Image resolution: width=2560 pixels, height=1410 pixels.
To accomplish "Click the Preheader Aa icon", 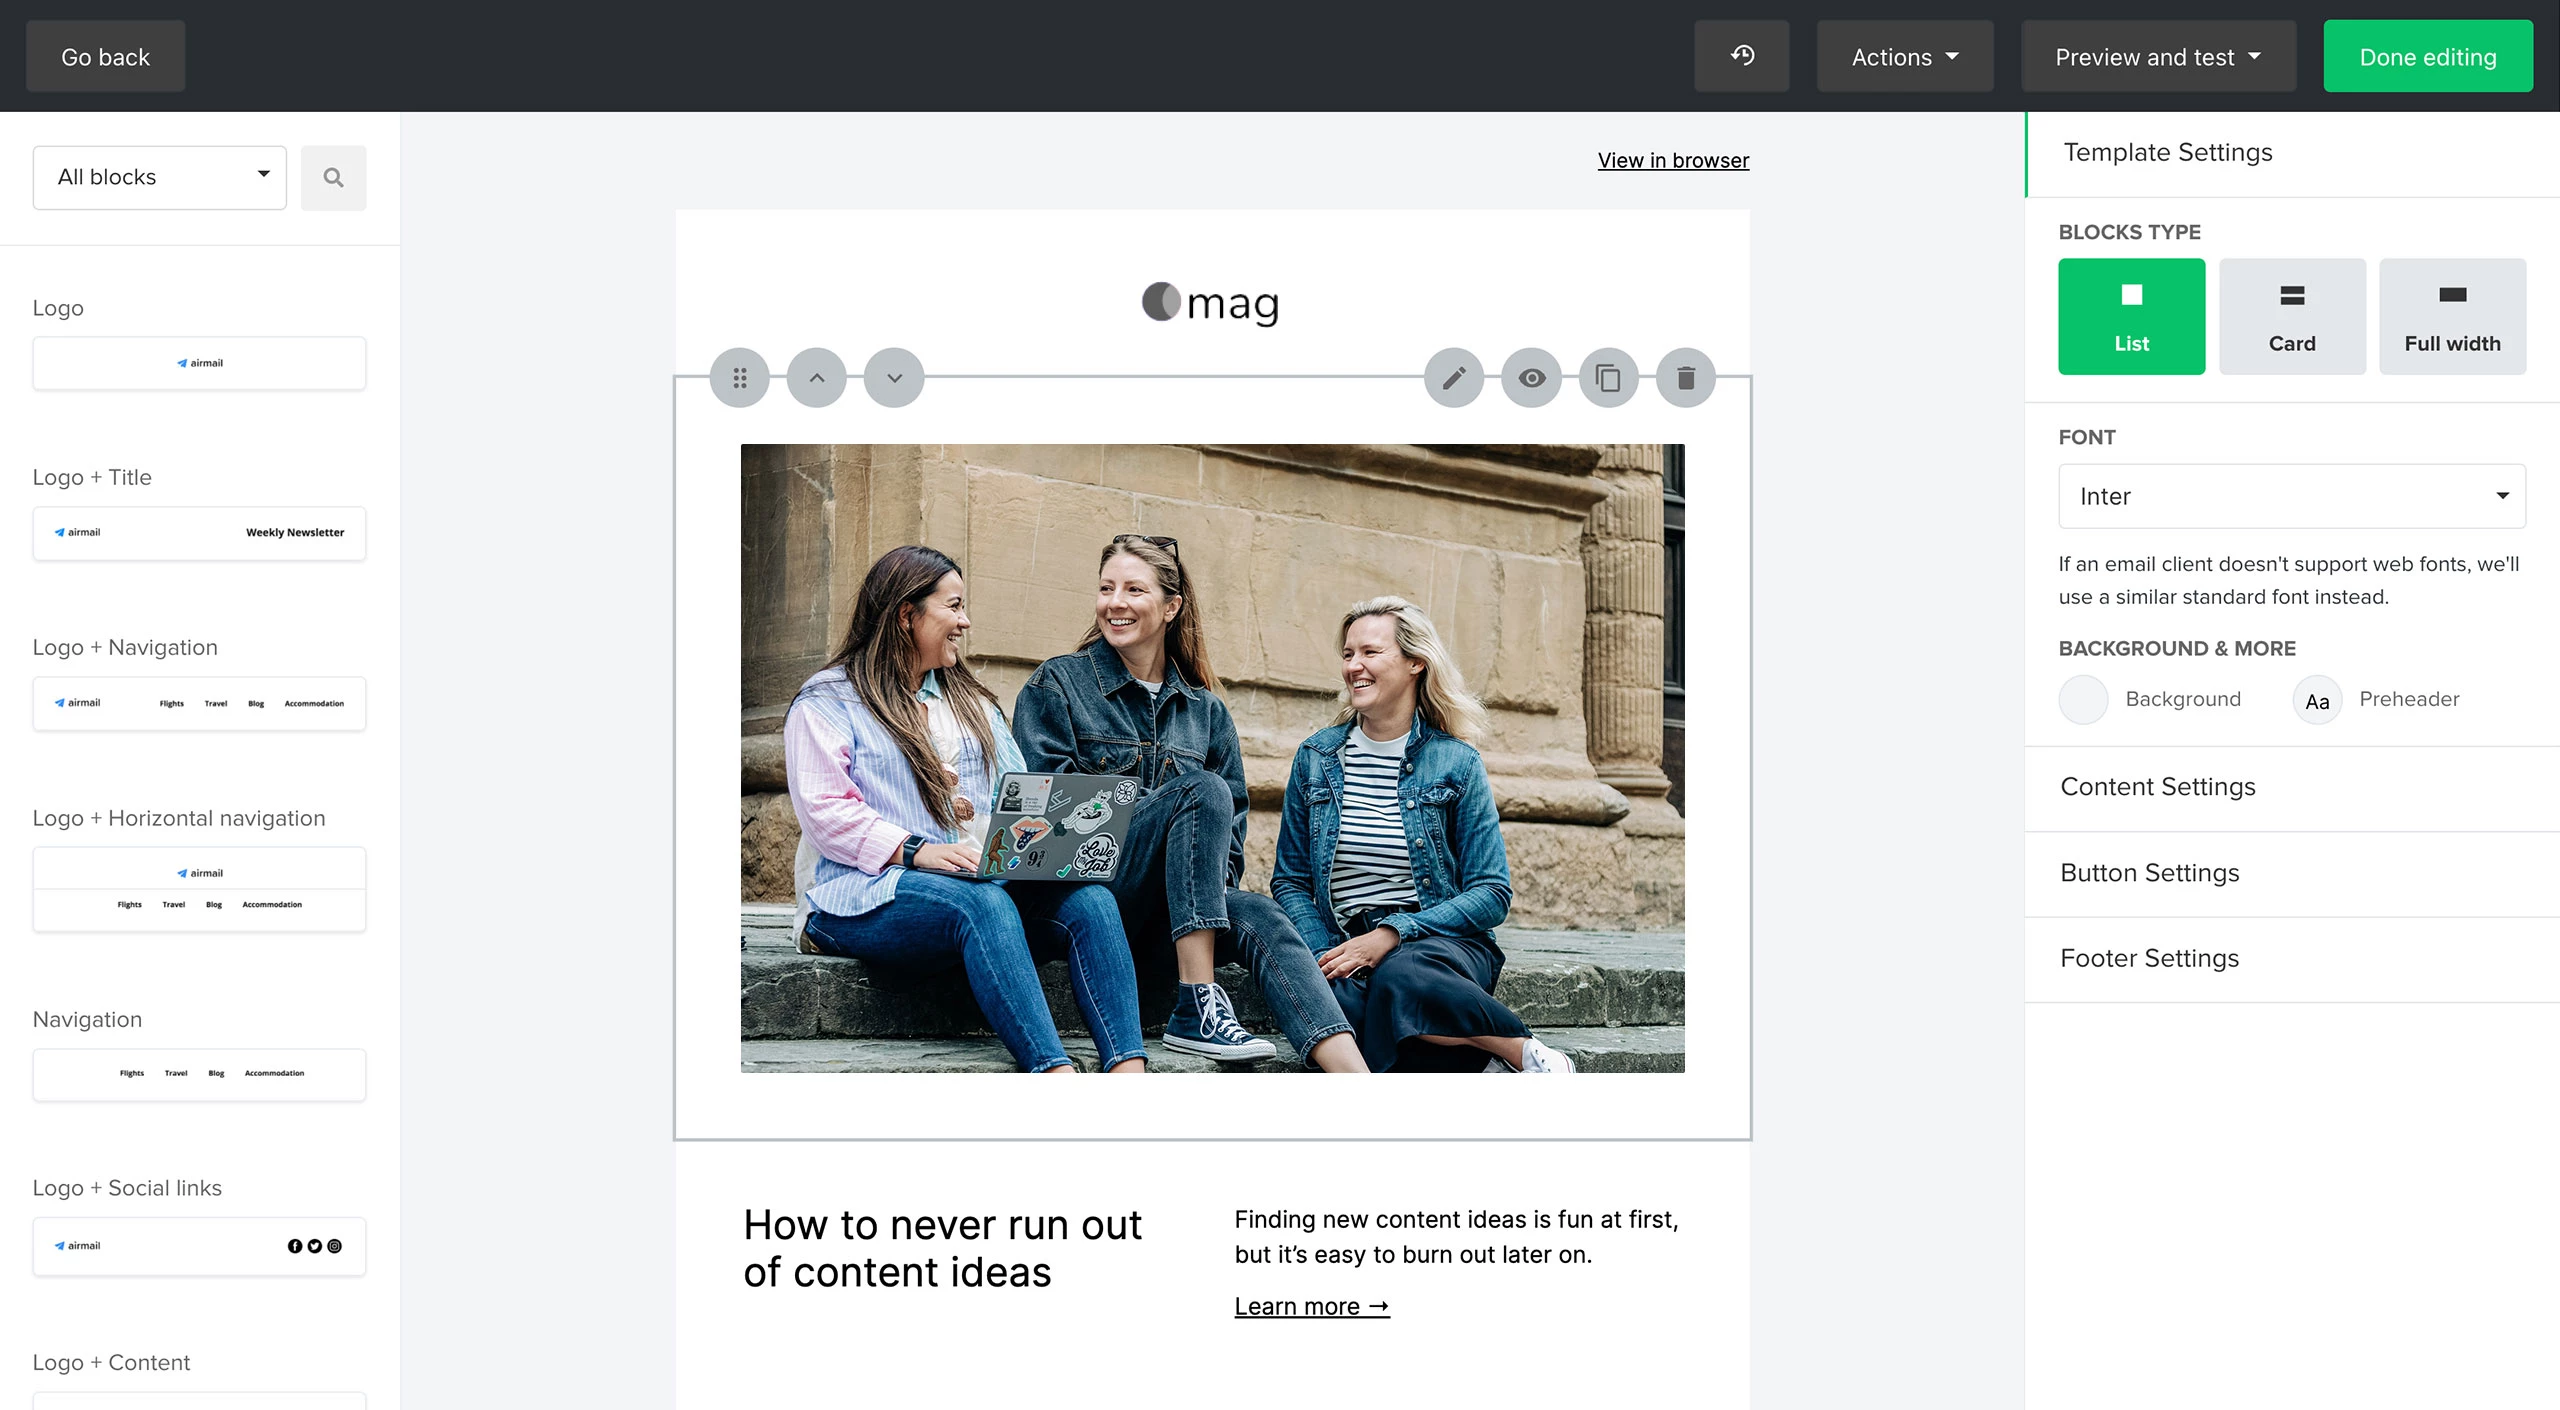I will tap(2317, 699).
